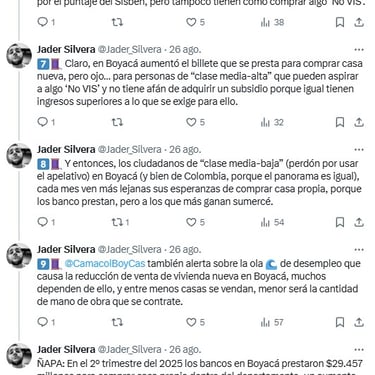Reply to tweet 7 about Boyacá billete
Image resolution: width=375 pixels, height=375 pixels.
click(46, 122)
